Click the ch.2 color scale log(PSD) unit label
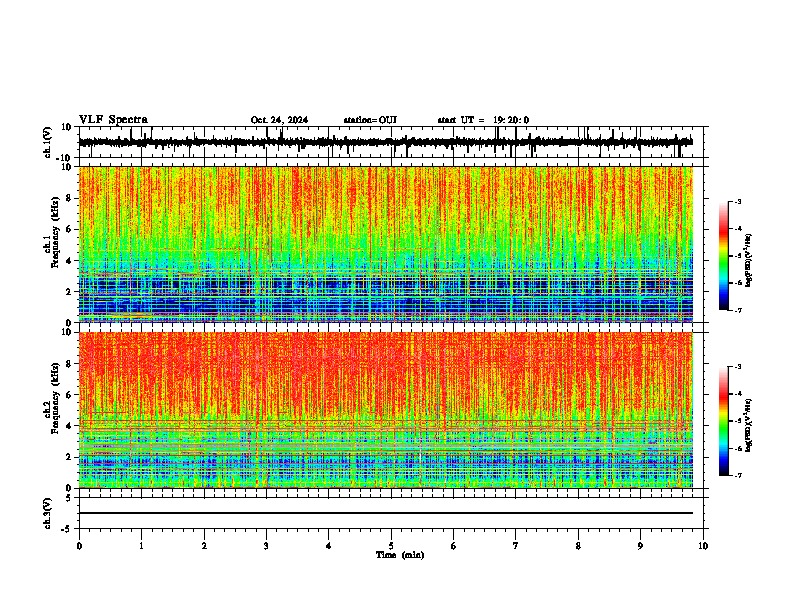Viewport: 792px width, 612px height. tap(749, 425)
